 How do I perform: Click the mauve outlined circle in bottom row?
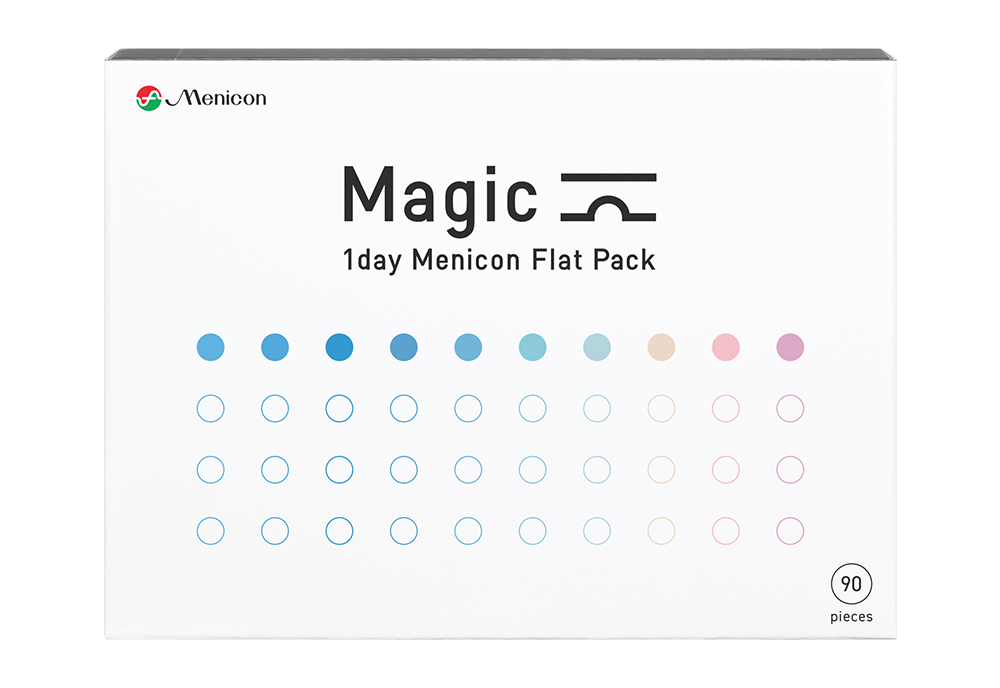[x=790, y=530]
